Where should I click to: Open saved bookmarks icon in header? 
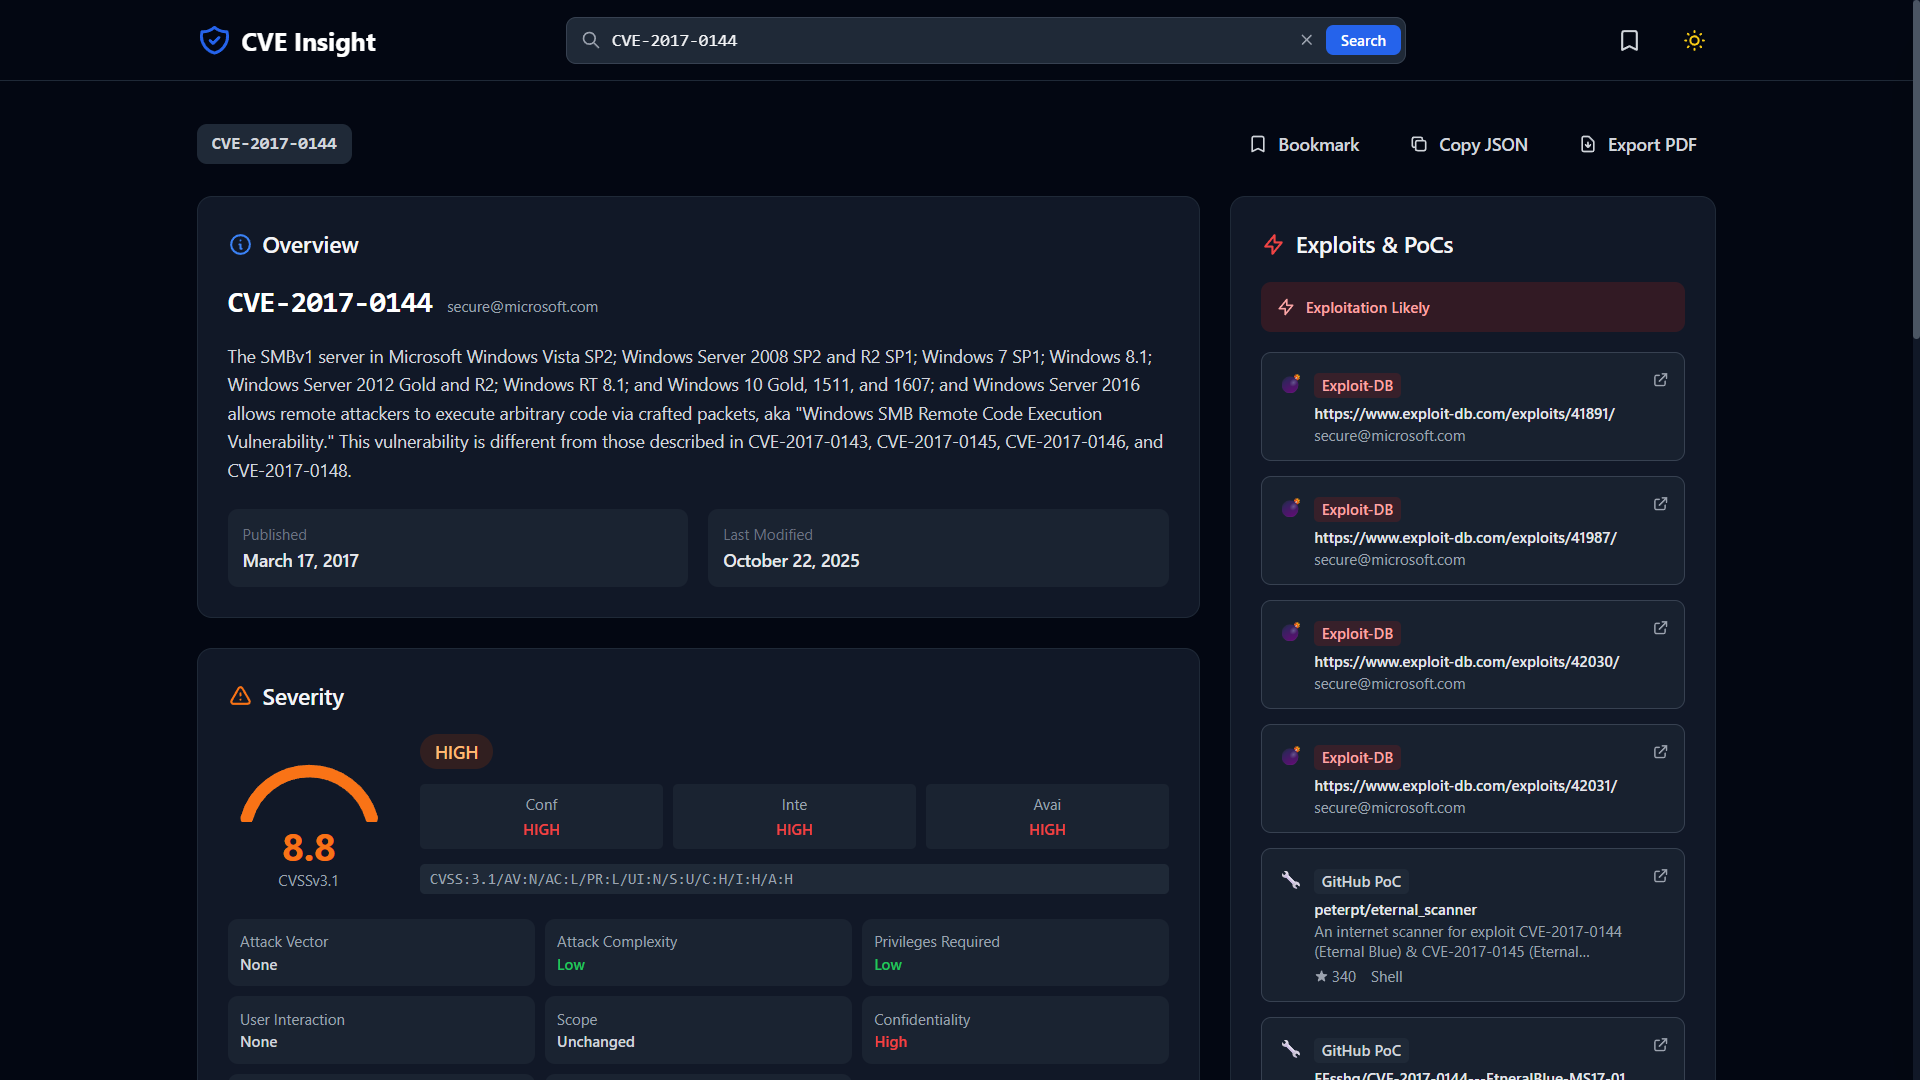pyautogui.click(x=1629, y=40)
